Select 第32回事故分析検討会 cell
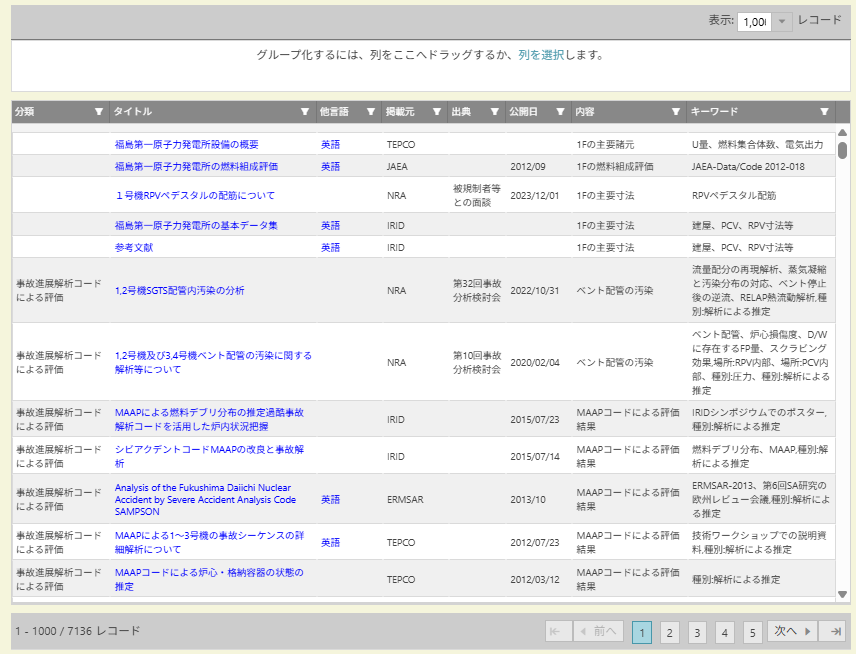 coord(477,290)
